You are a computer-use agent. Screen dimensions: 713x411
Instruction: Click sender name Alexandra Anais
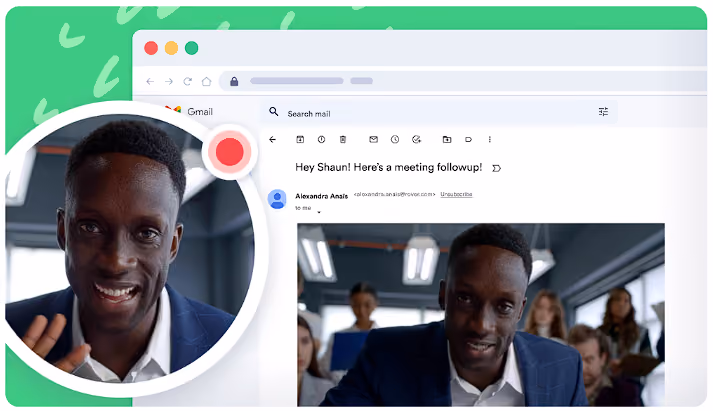click(321, 196)
